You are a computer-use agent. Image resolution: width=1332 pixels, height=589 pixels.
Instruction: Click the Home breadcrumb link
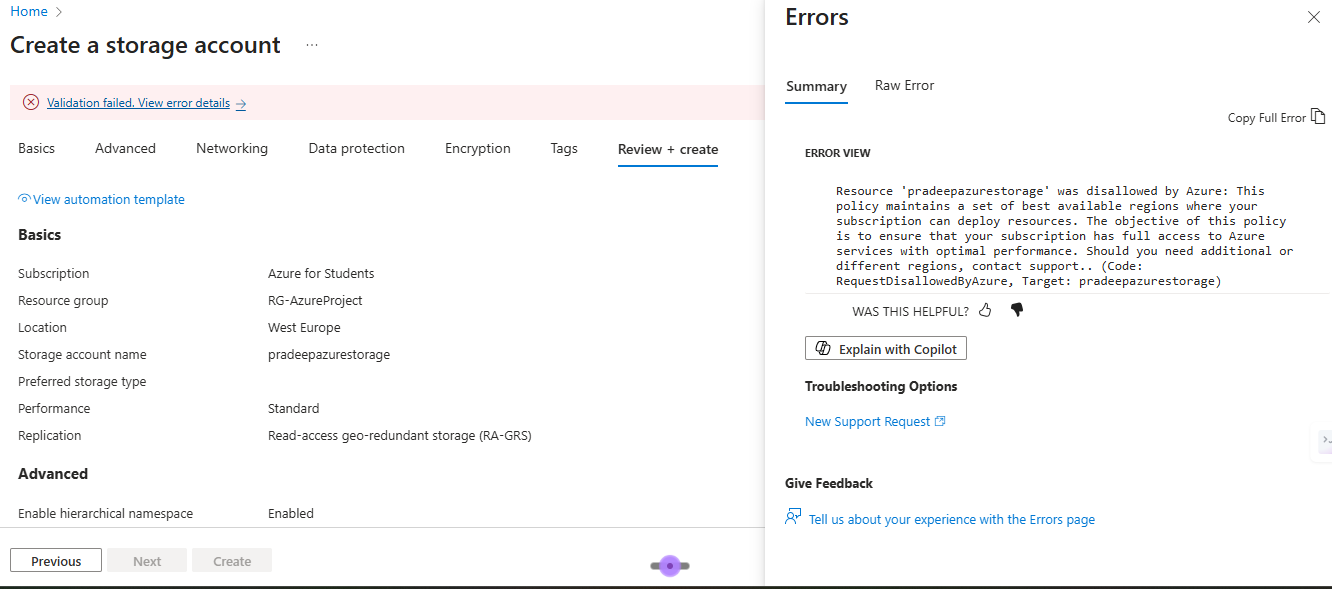(29, 11)
